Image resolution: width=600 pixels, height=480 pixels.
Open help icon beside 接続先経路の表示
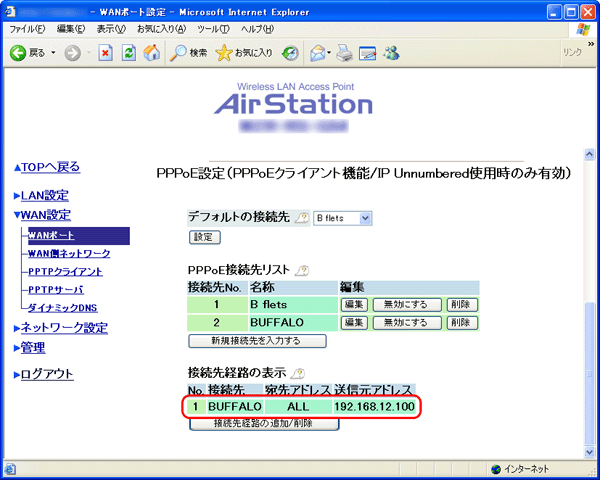(x=298, y=373)
